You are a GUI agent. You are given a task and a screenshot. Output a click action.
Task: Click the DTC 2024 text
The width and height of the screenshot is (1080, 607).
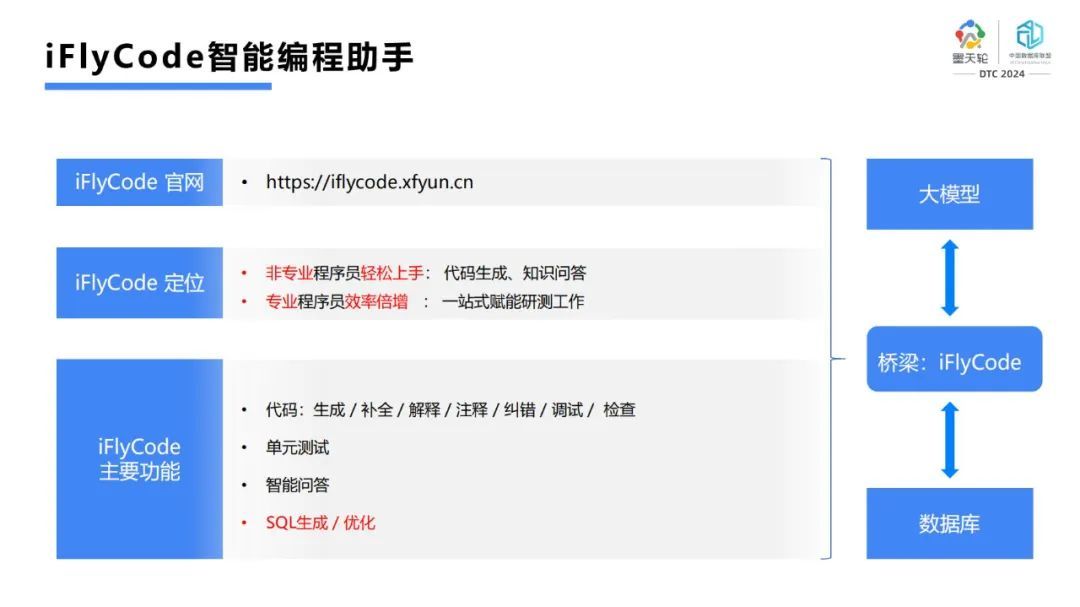[1001, 74]
